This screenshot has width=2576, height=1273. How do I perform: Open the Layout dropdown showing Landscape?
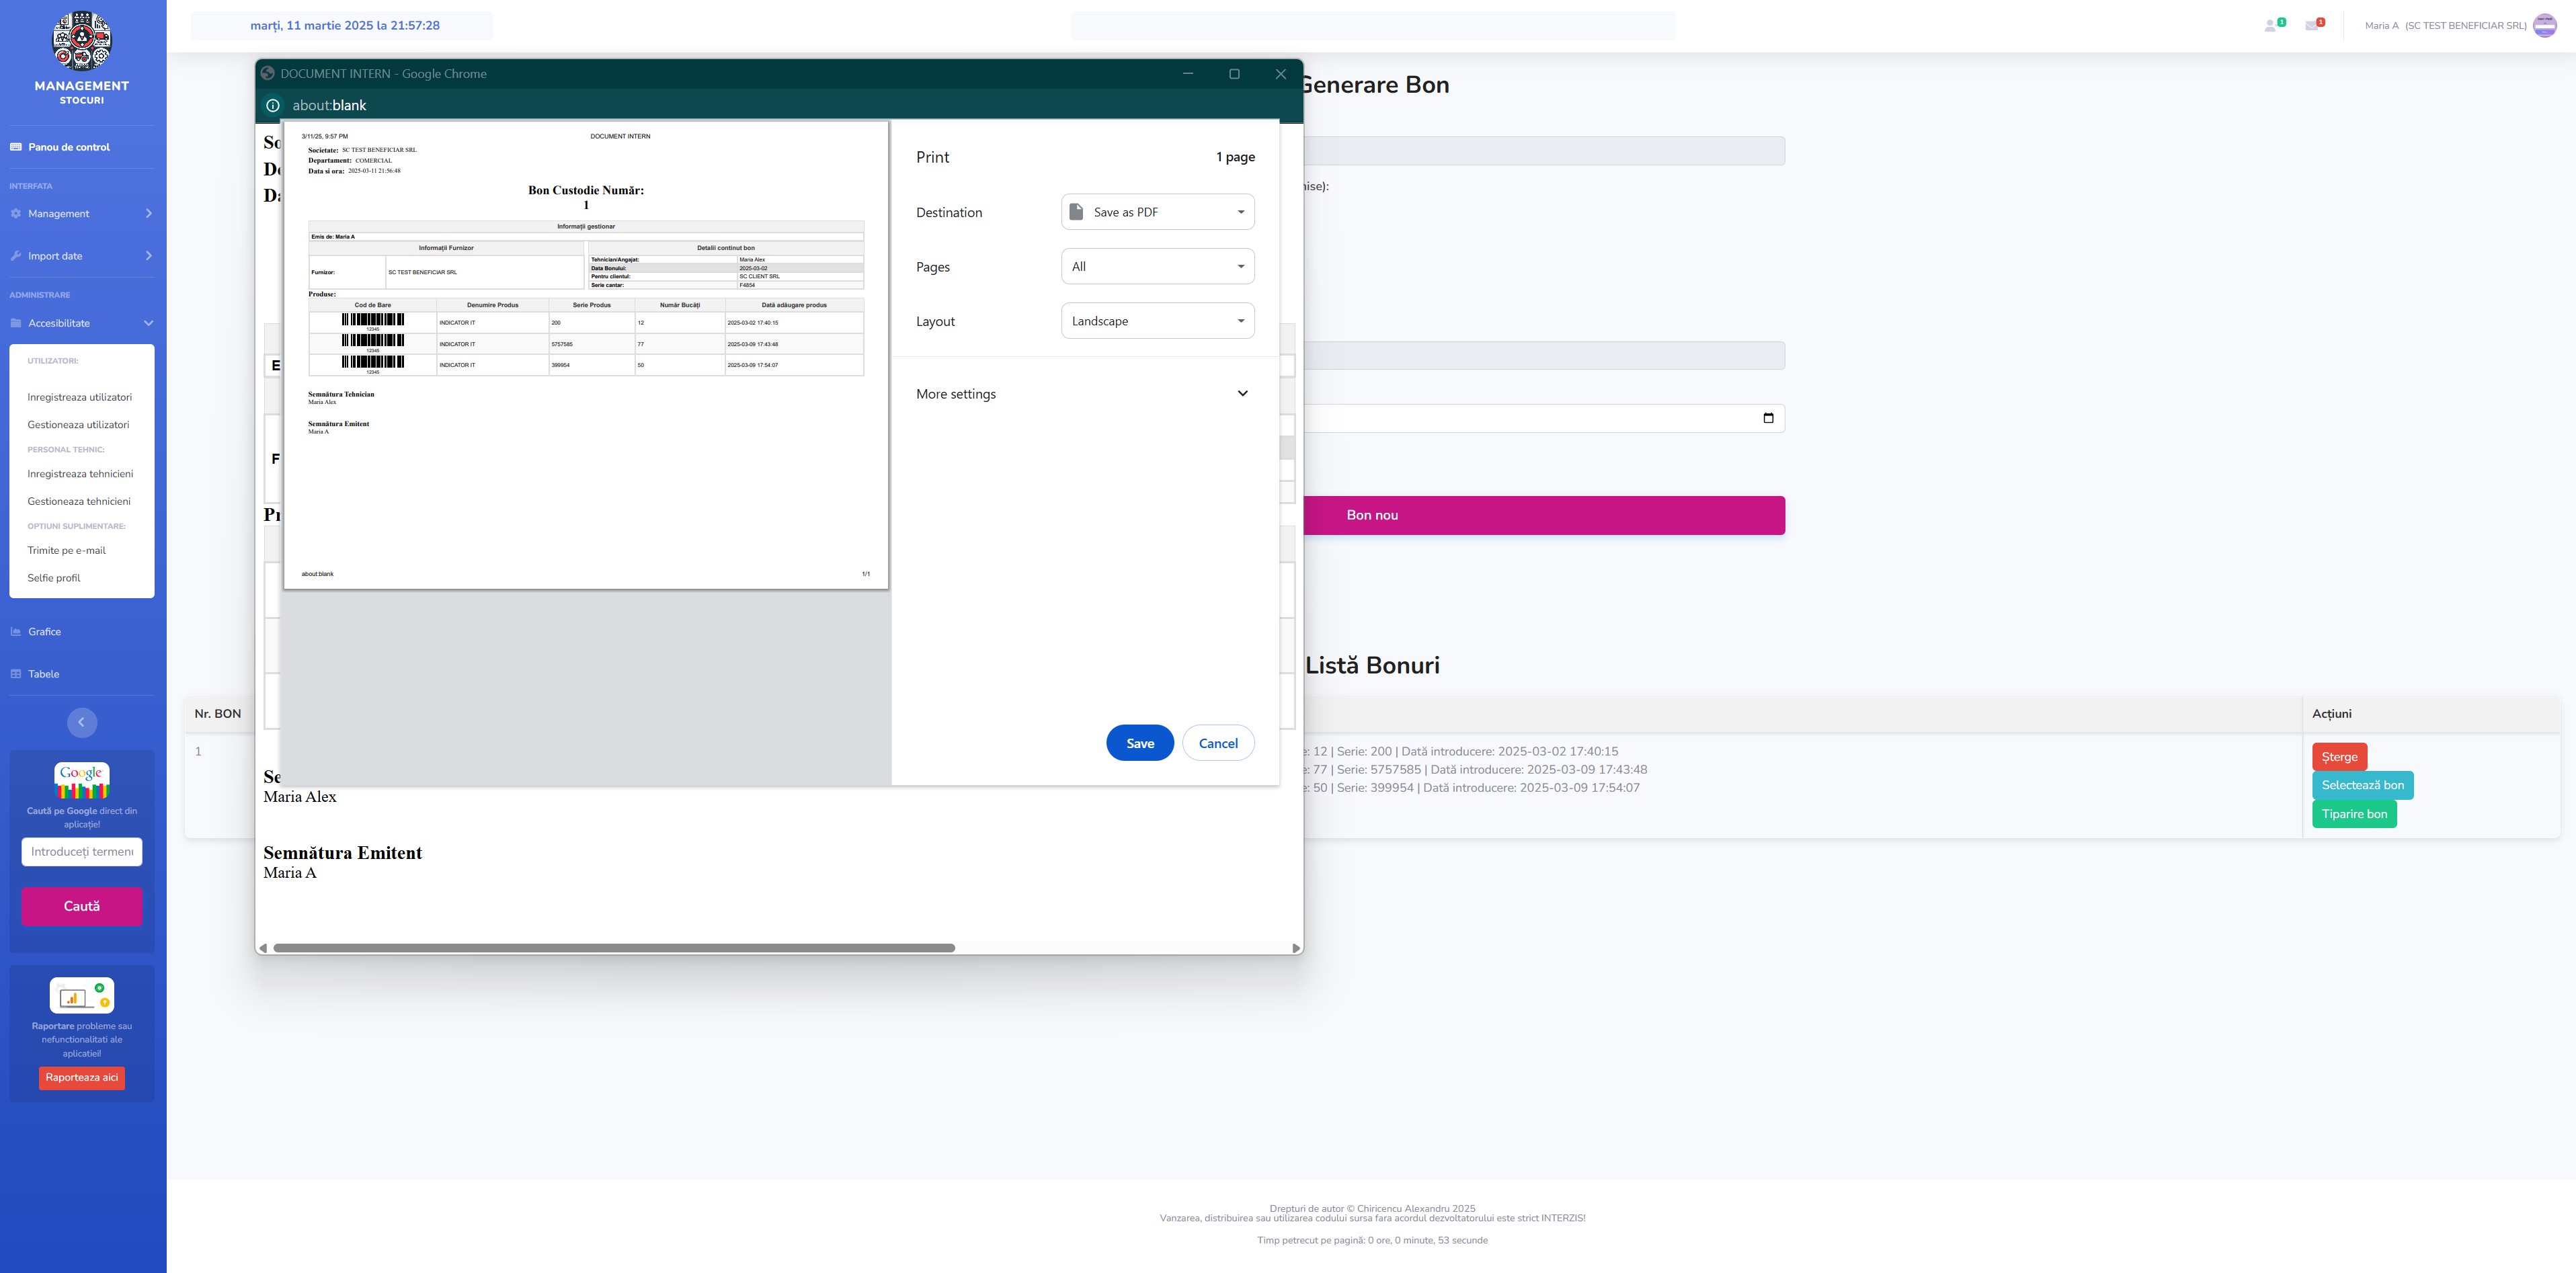tap(1157, 321)
